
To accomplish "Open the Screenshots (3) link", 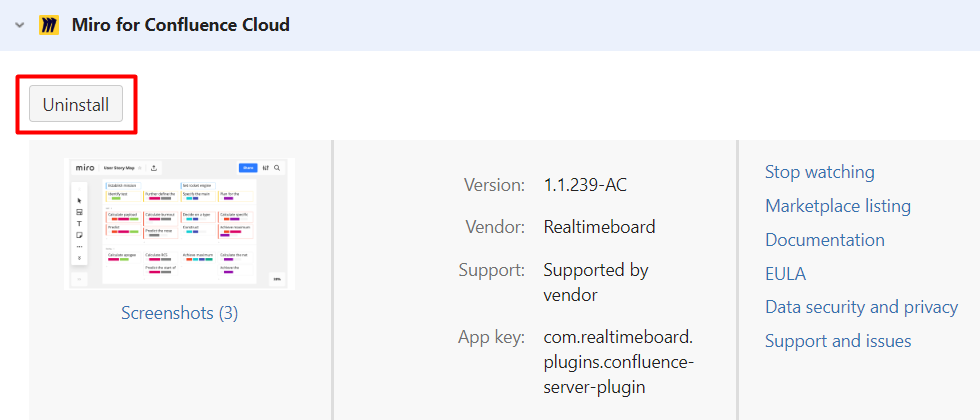I will [x=179, y=313].
